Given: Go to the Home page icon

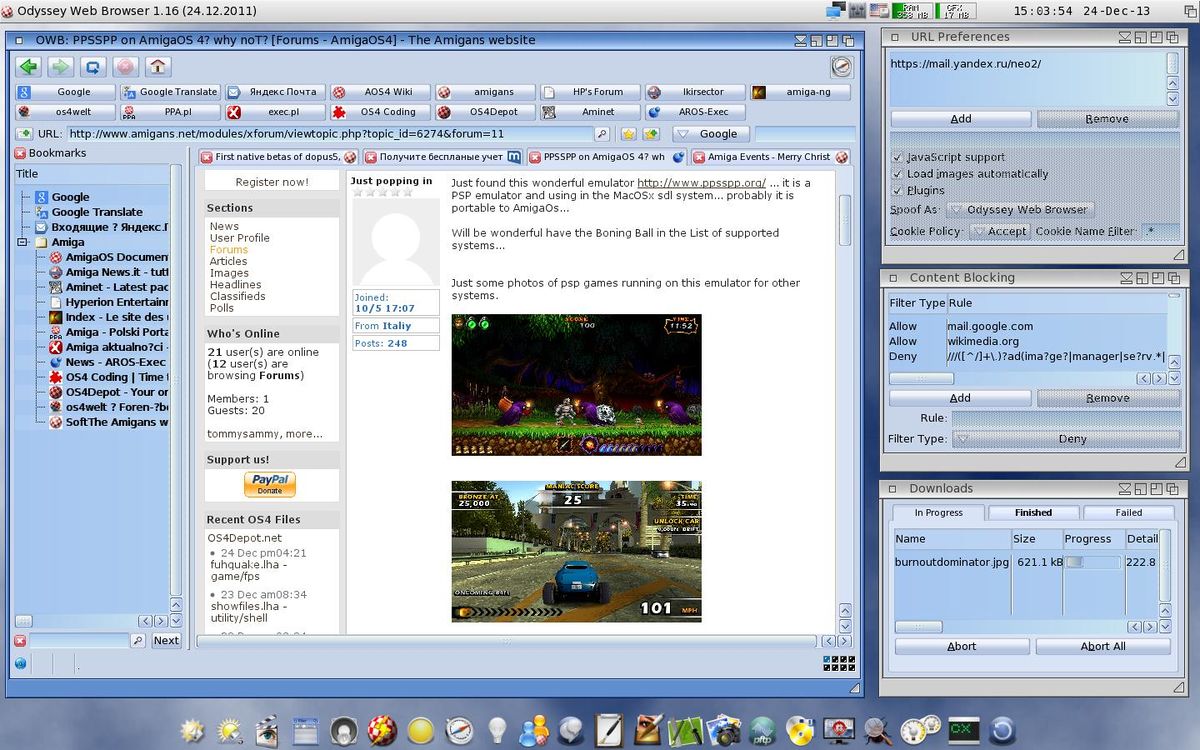Looking at the screenshot, I should 157,67.
